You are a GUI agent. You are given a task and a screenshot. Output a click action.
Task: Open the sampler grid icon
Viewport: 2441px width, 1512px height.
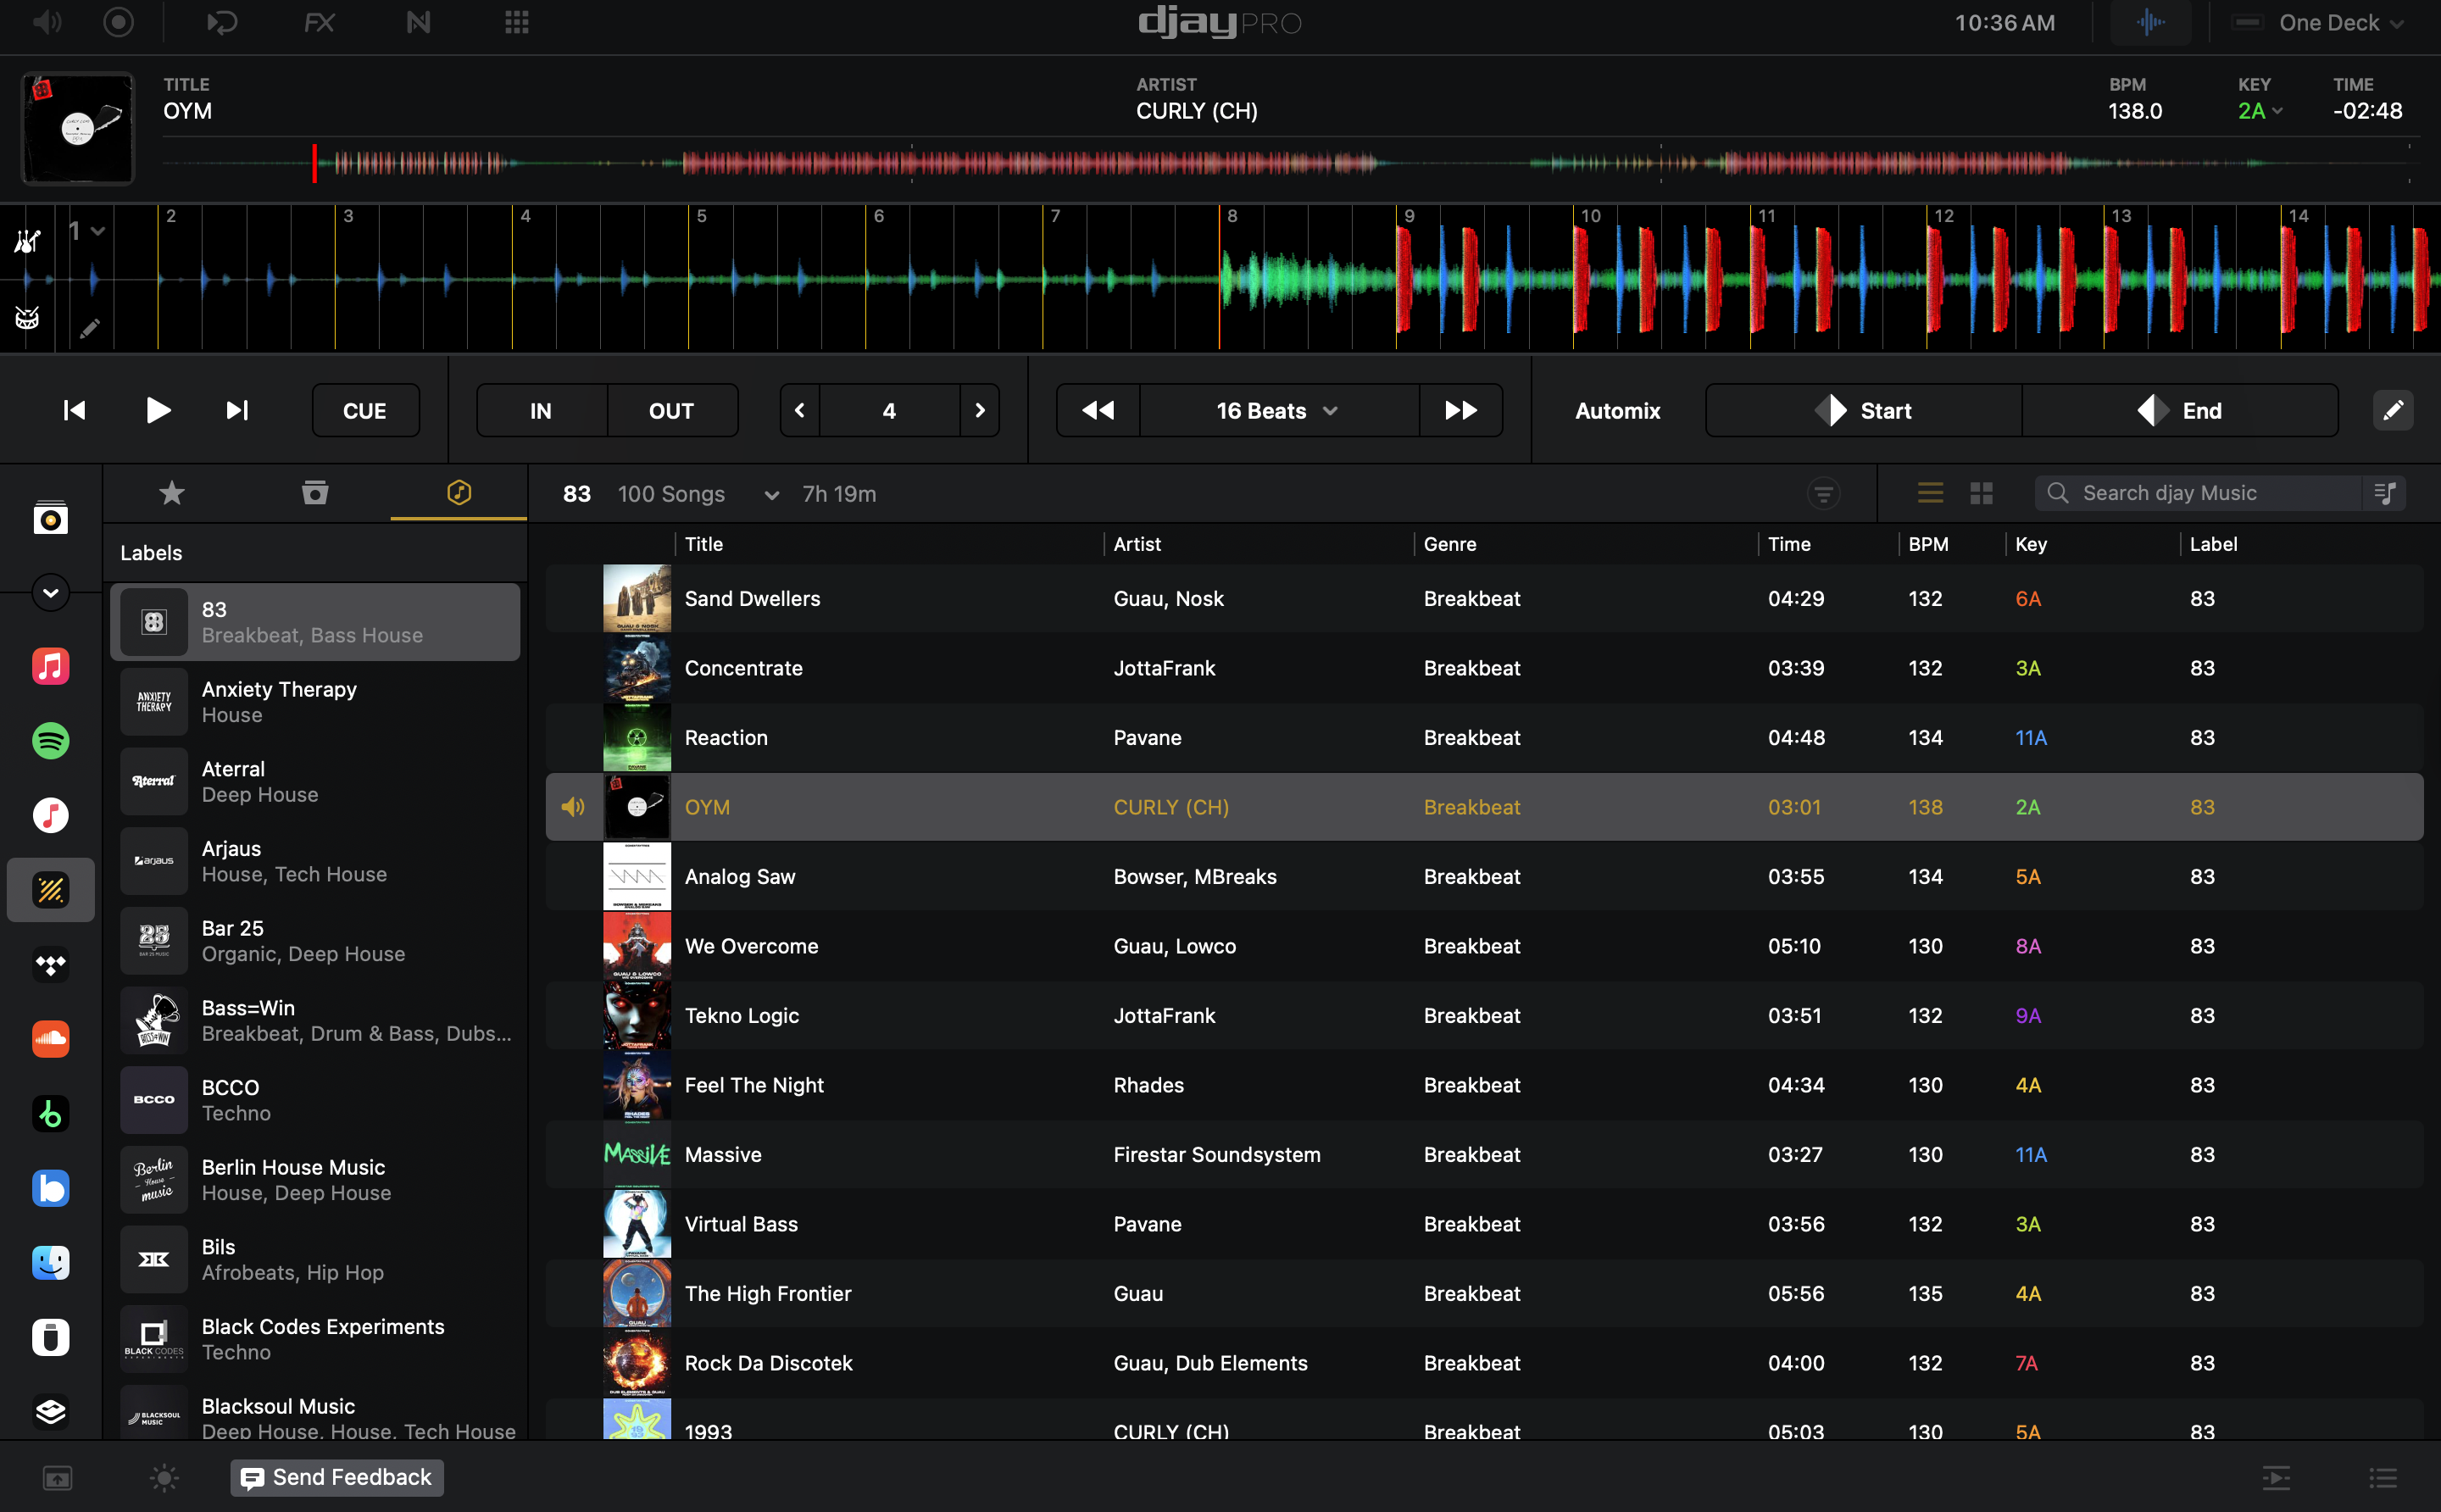pos(516,22)
